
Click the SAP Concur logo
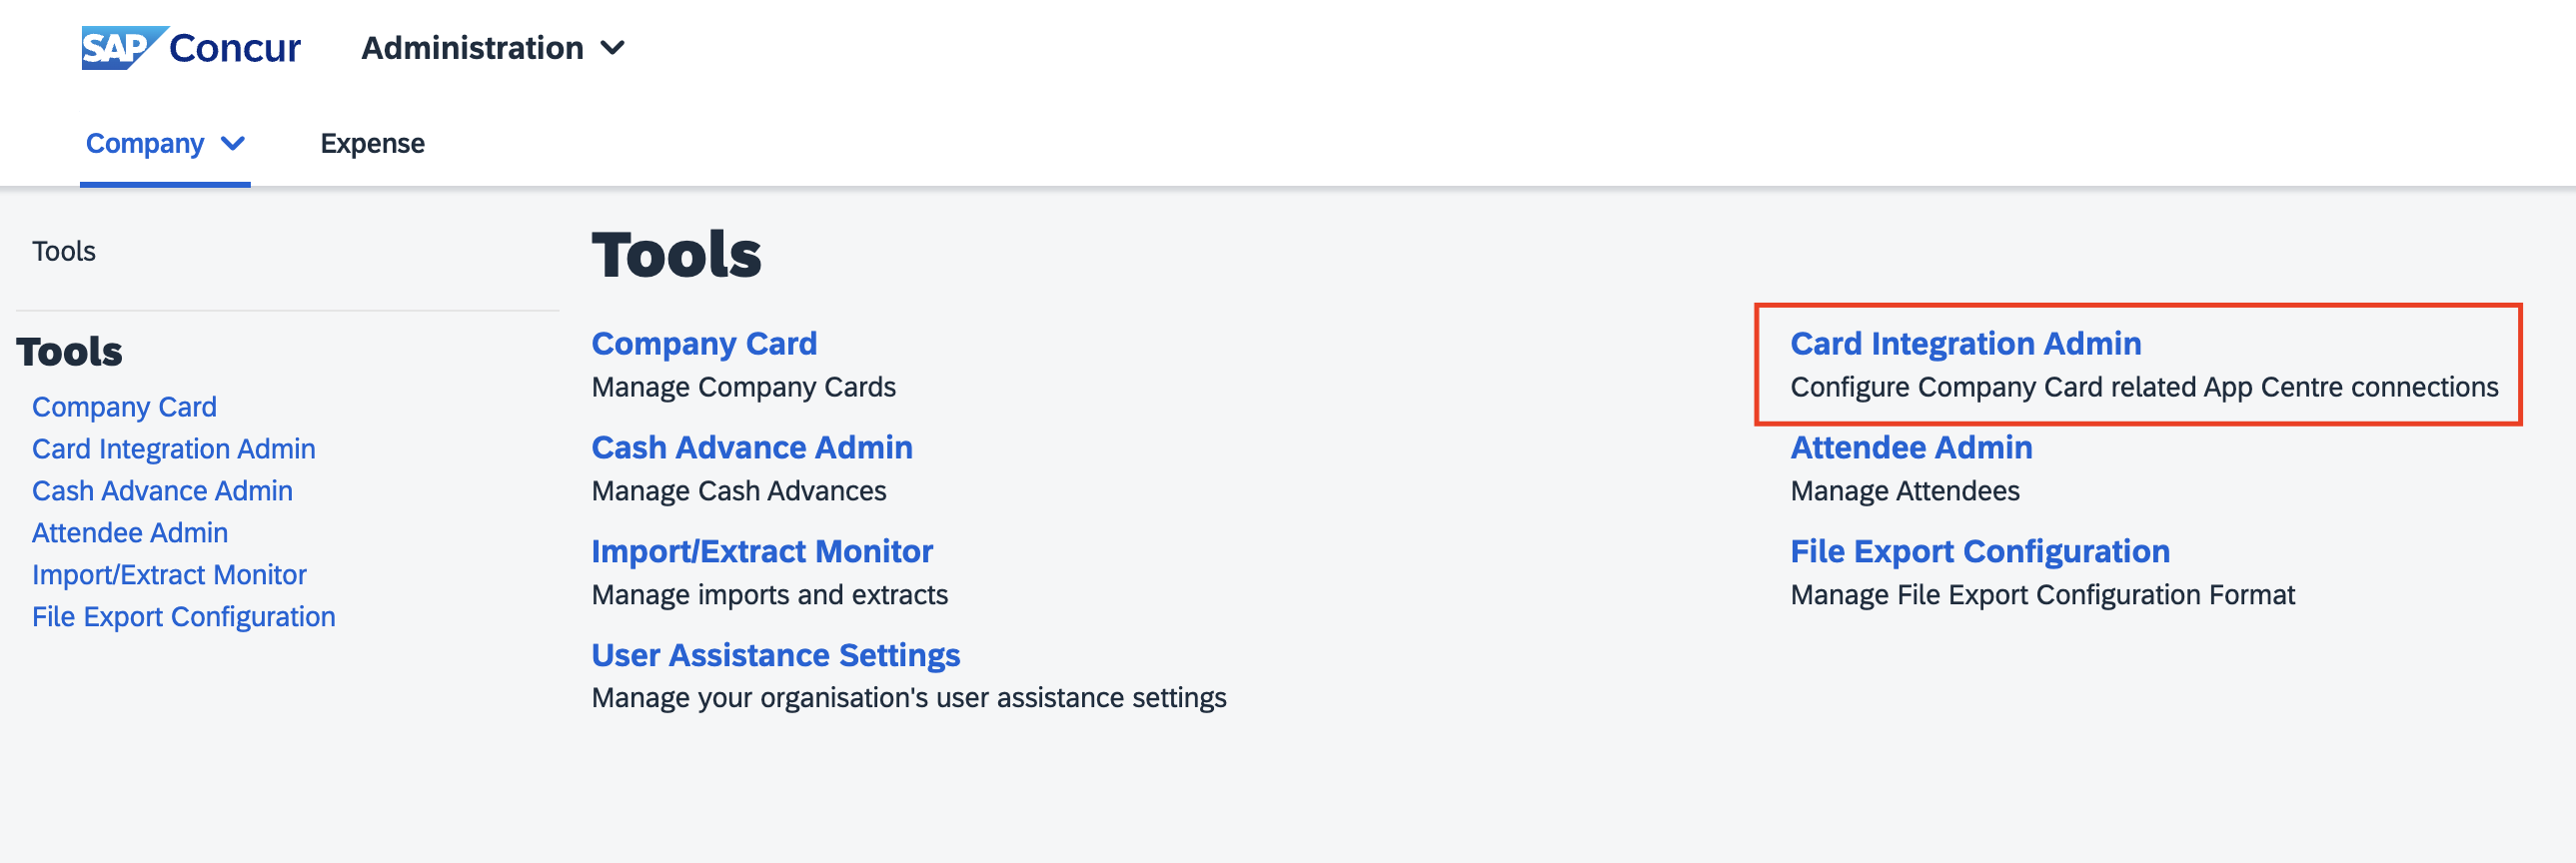click(x=191, y=47)
